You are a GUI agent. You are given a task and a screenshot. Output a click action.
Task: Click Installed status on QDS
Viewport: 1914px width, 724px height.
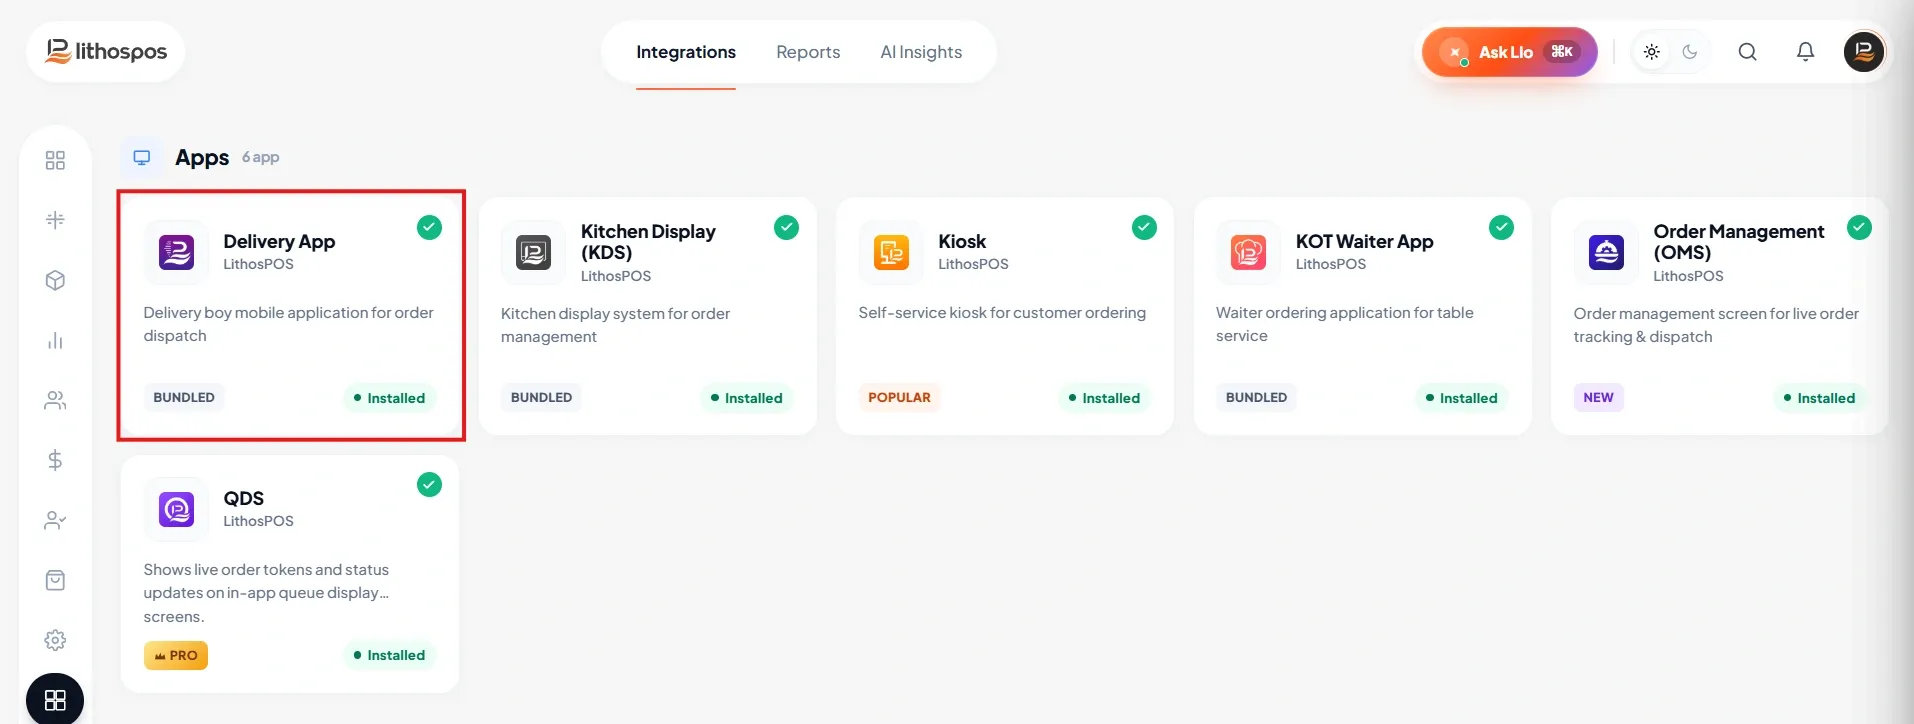(x=389, y=655)
